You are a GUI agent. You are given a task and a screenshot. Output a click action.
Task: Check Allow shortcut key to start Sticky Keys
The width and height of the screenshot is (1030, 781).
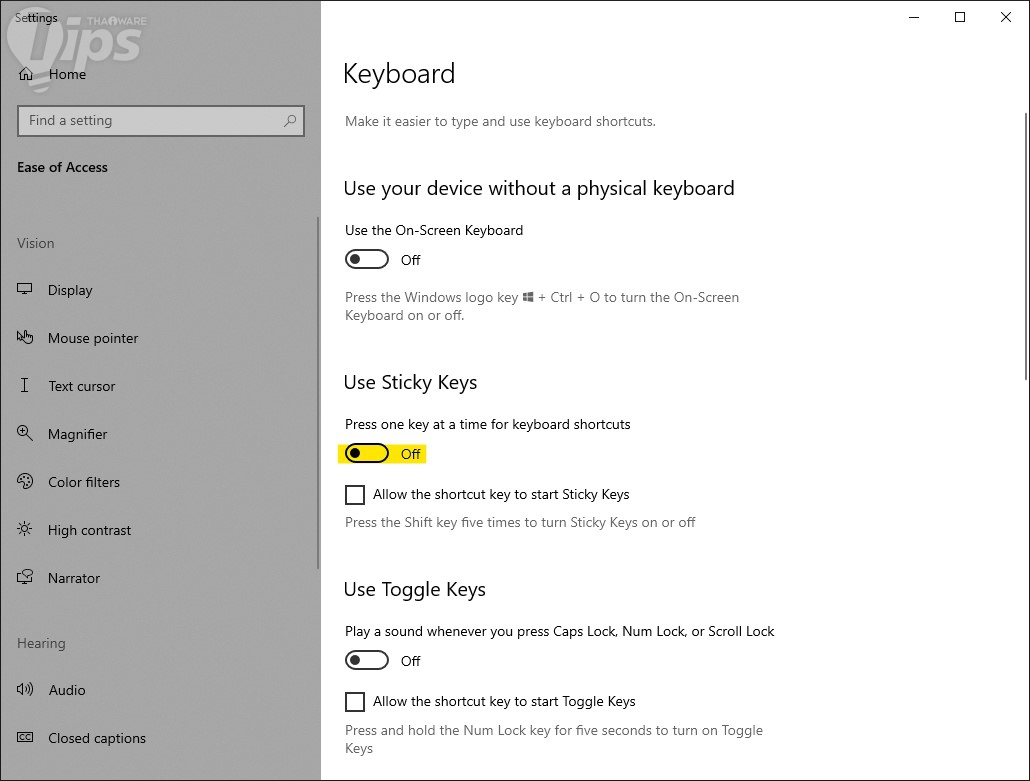click(x=355, y=495)
